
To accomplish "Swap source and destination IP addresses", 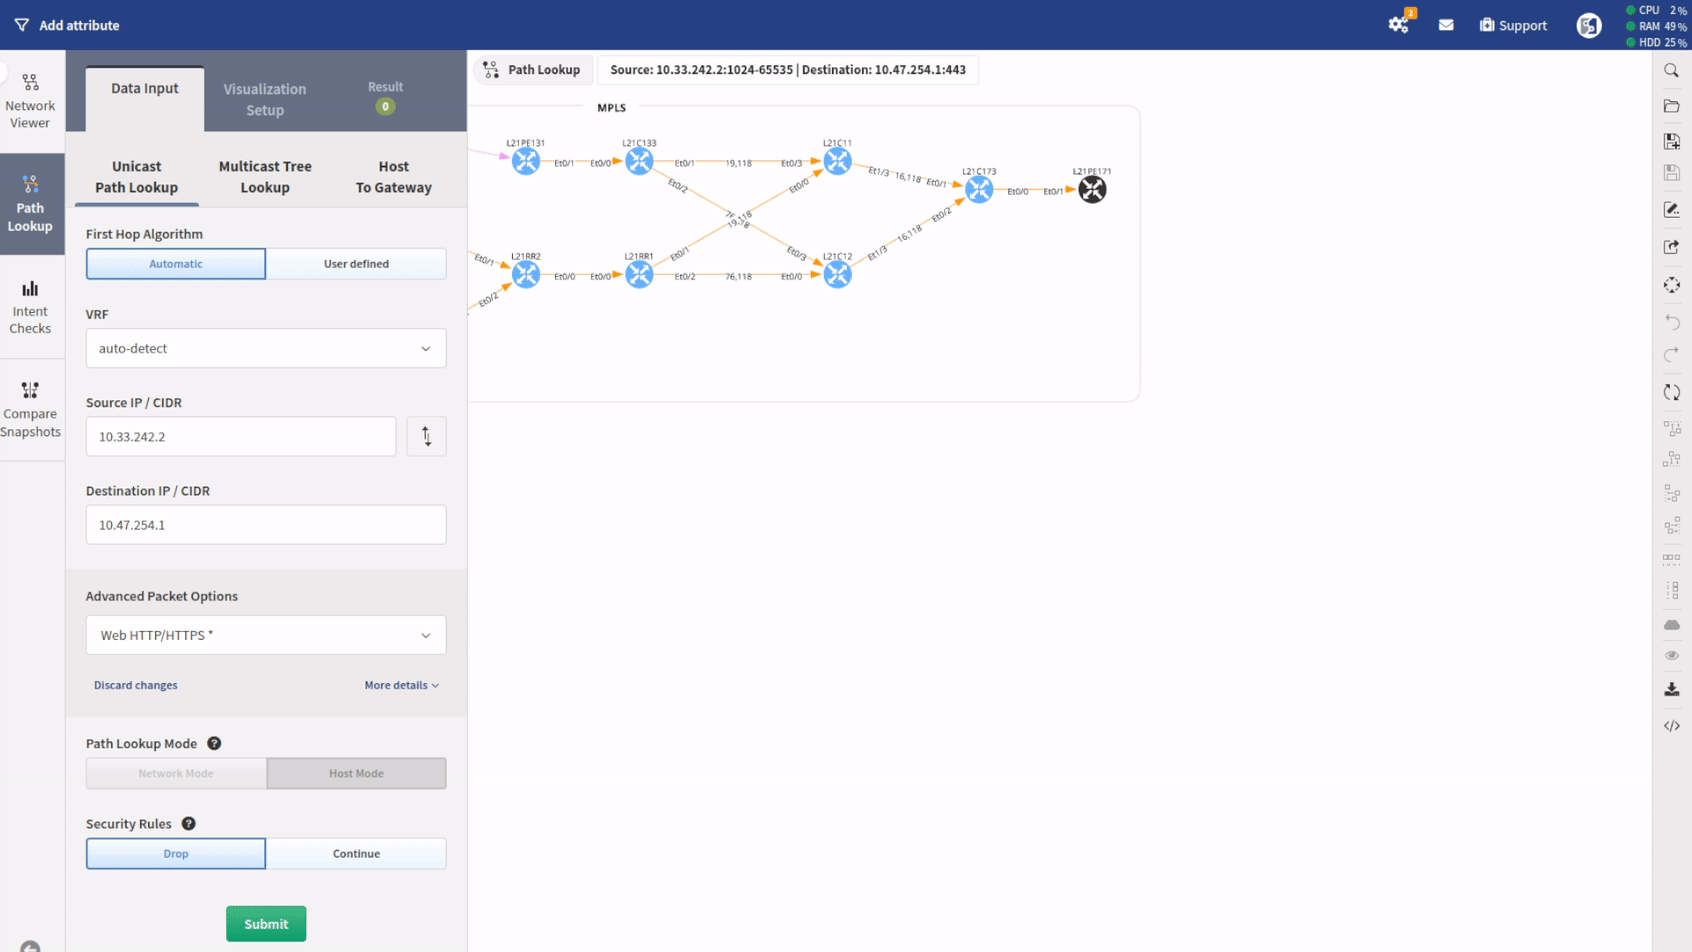I will [426, 437].
